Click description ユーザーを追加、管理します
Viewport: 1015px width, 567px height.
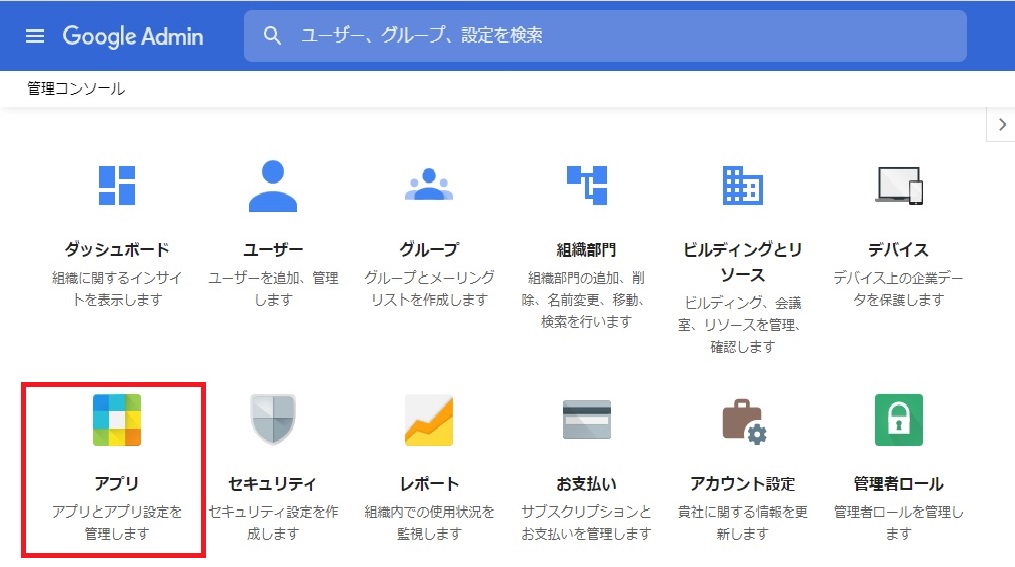pyautogui.click(x=273, y=289)
